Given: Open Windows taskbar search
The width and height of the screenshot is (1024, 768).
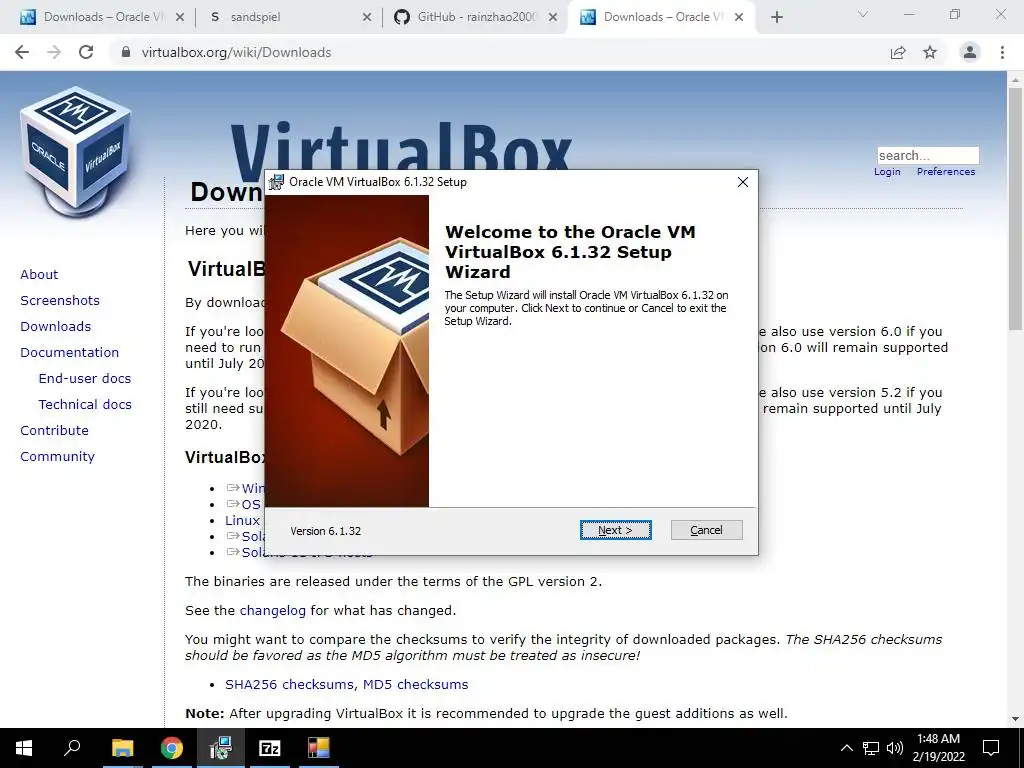Looking at the screenshot, I should point(72,748).
